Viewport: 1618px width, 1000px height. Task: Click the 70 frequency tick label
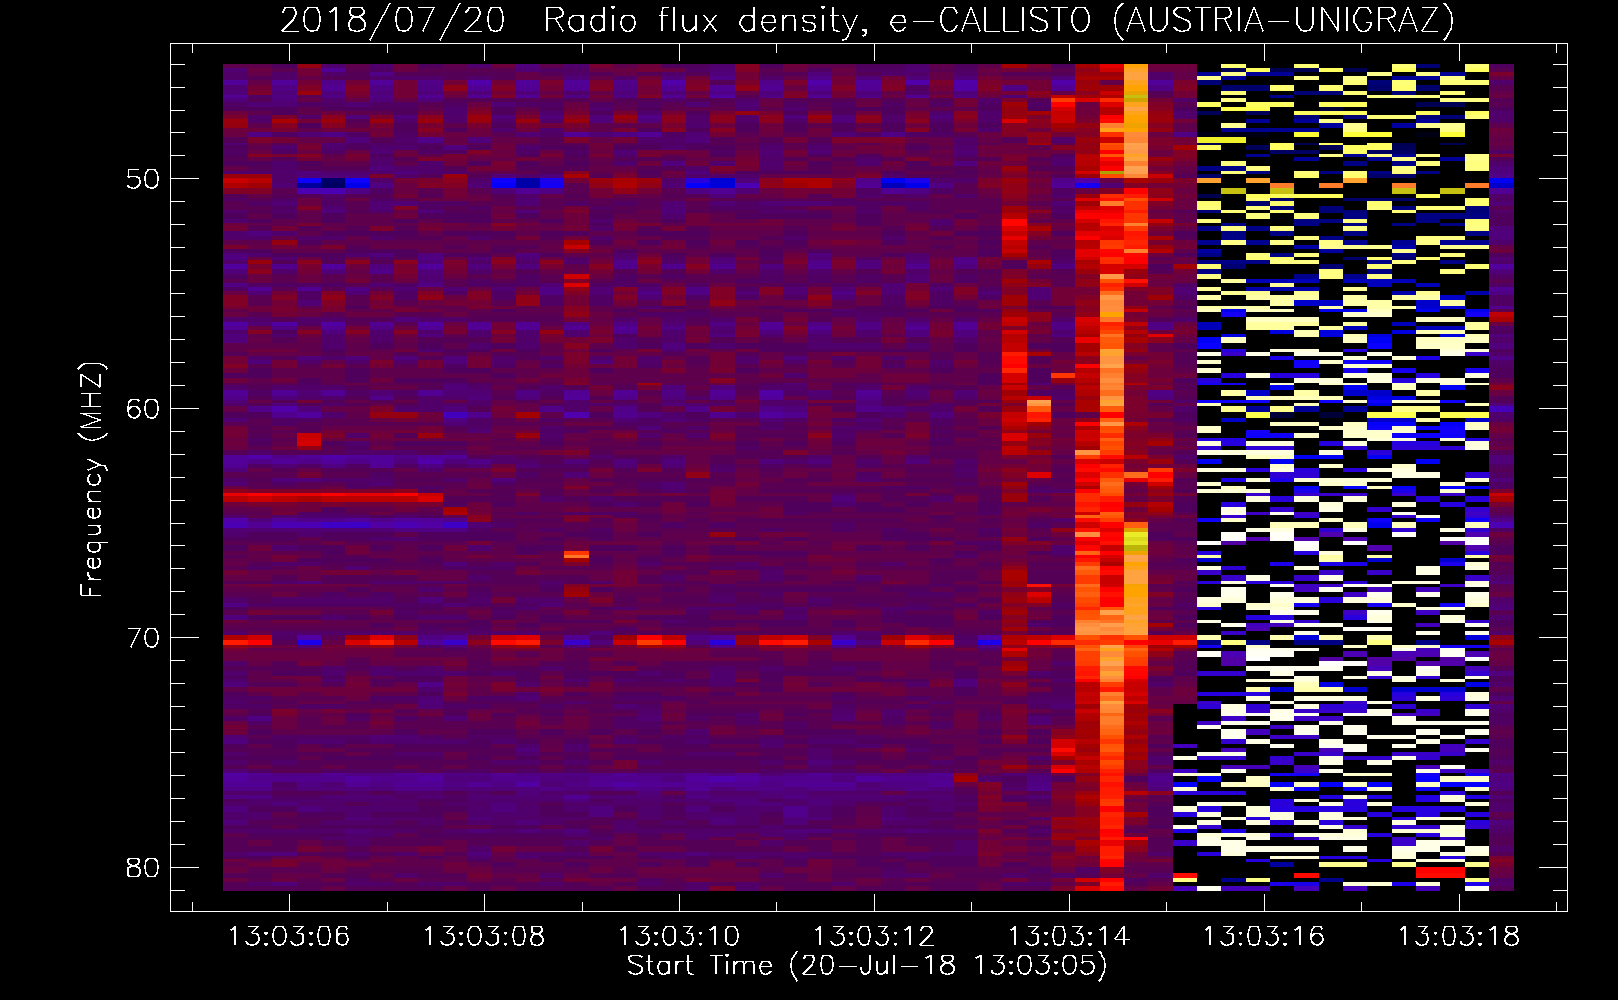(143, 638)
